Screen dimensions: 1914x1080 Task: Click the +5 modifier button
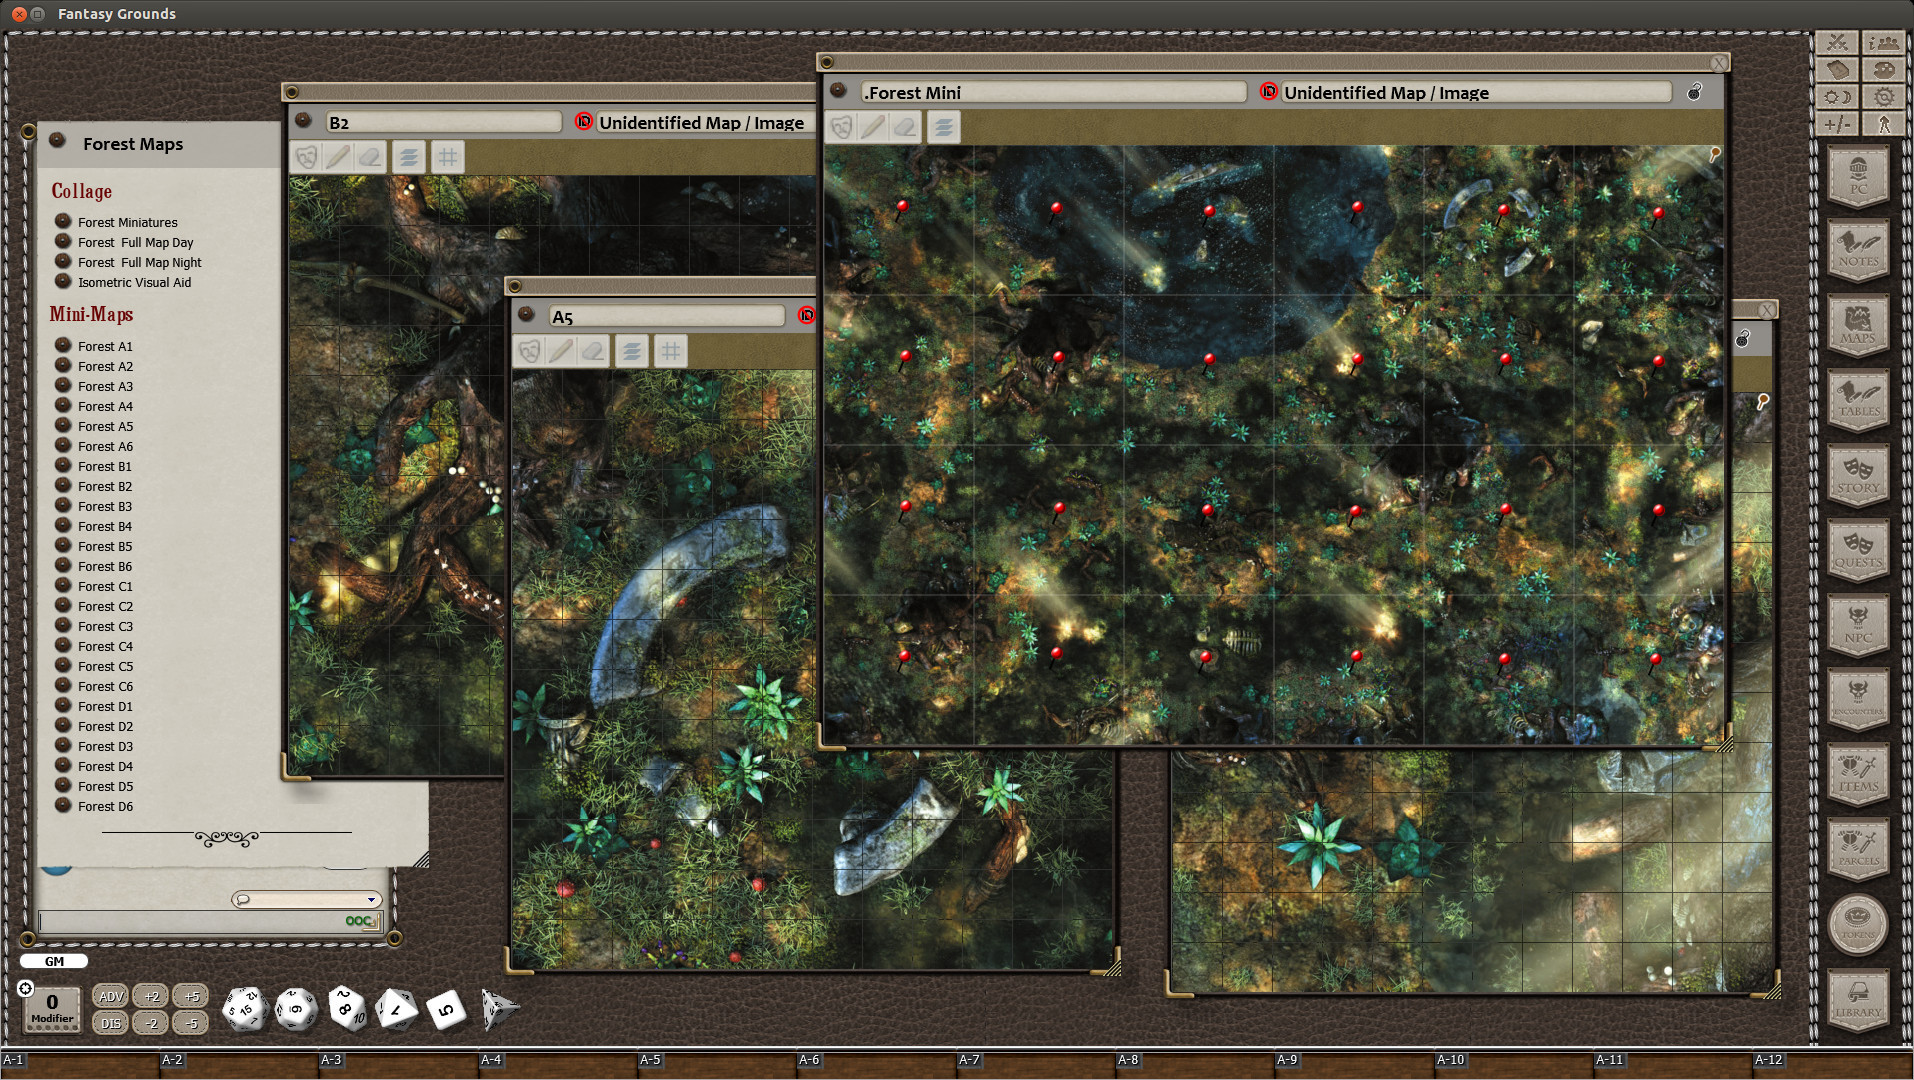(x=190, y=996)
